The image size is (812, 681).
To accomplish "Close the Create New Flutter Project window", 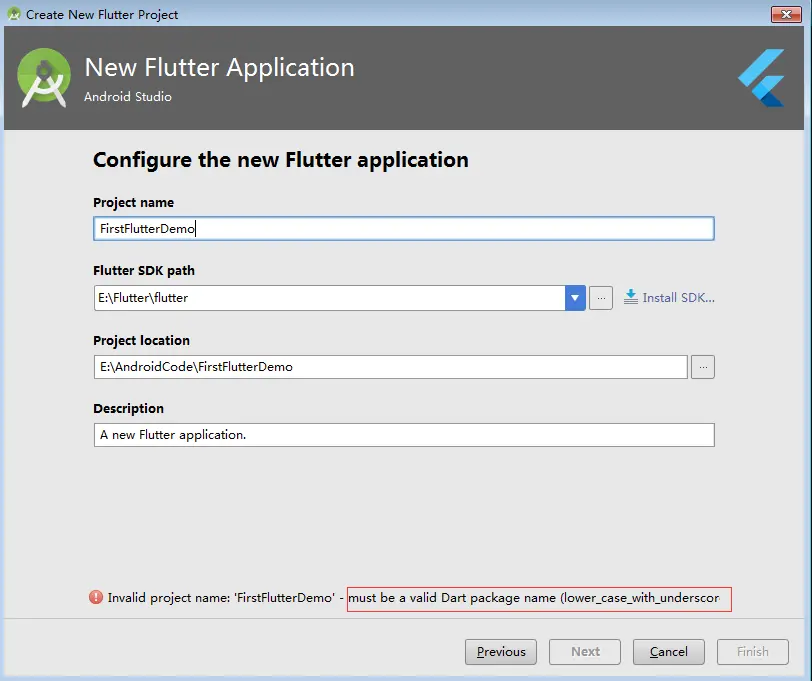I will (x=786, y=15).
